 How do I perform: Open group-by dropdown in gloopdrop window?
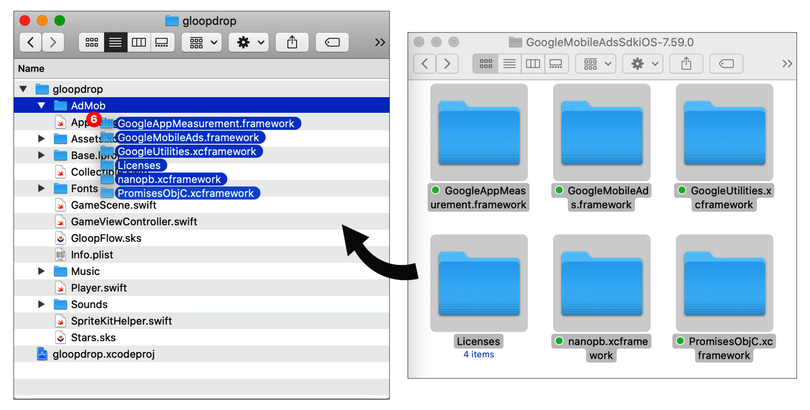(x=202, y=42)
